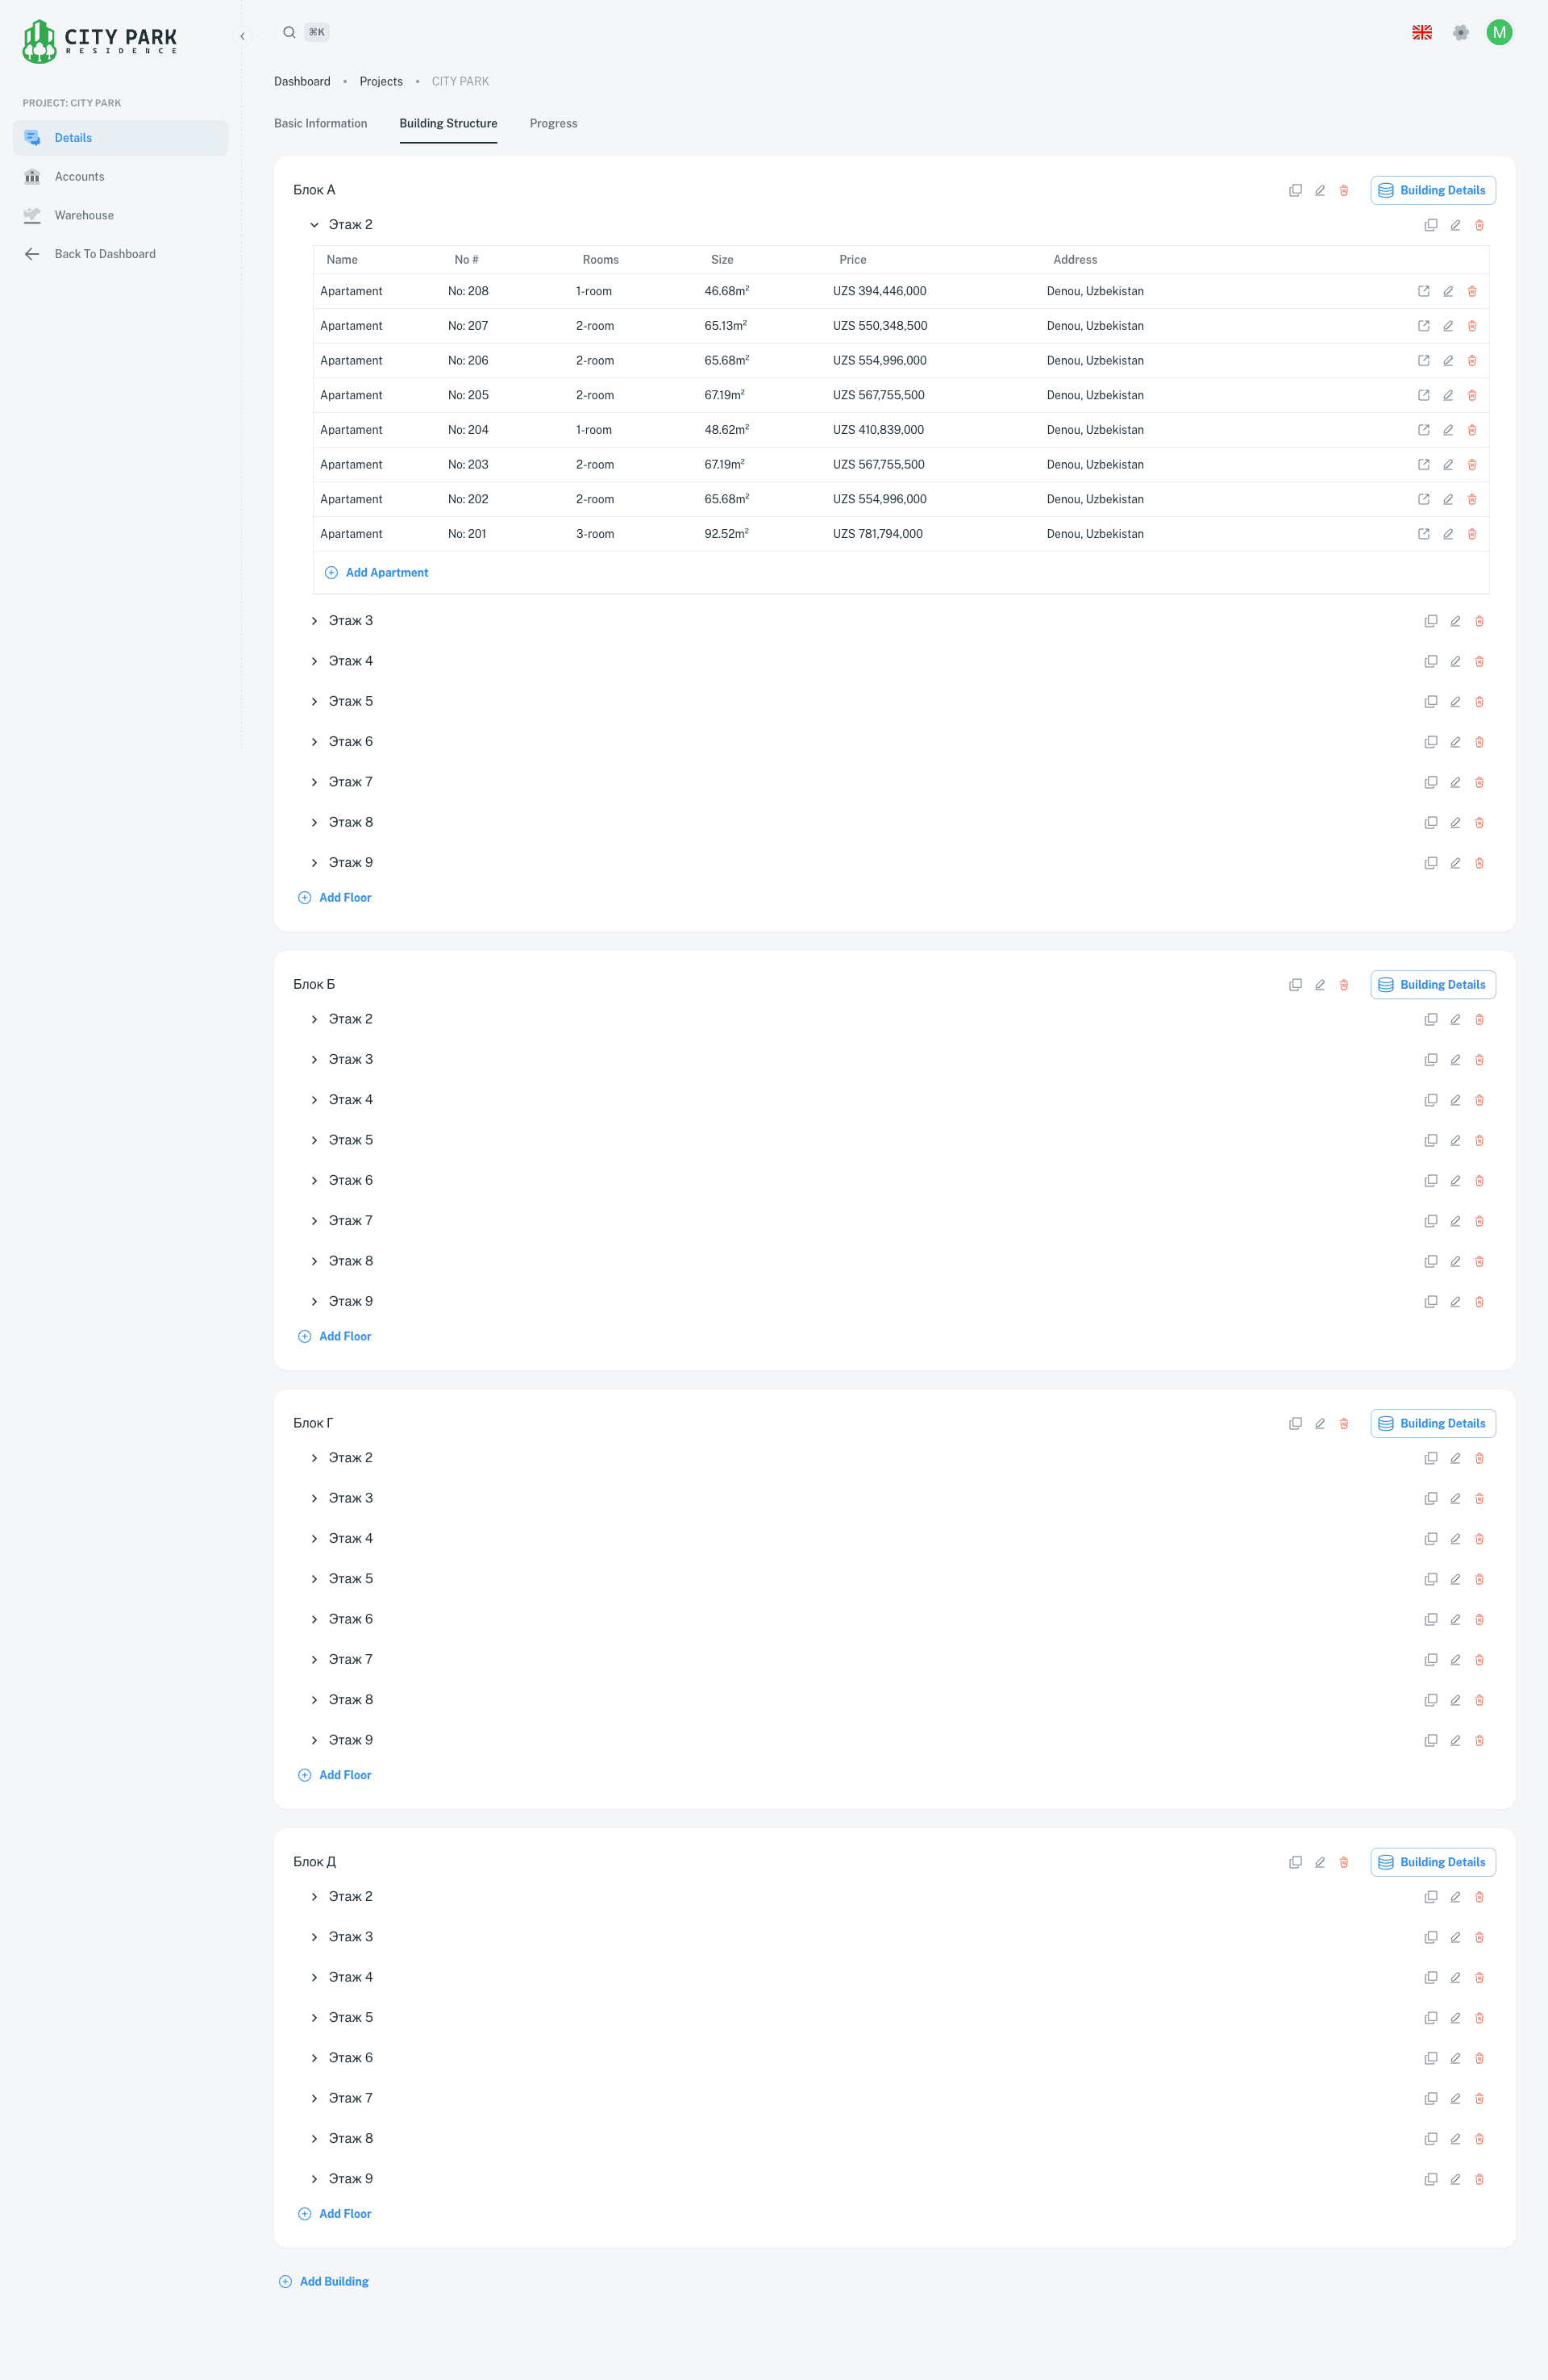Viewport: 1548px width, 2380px height.
Task: Duplicate Блок А with copy icon
Action: [x=1295, y=190]
